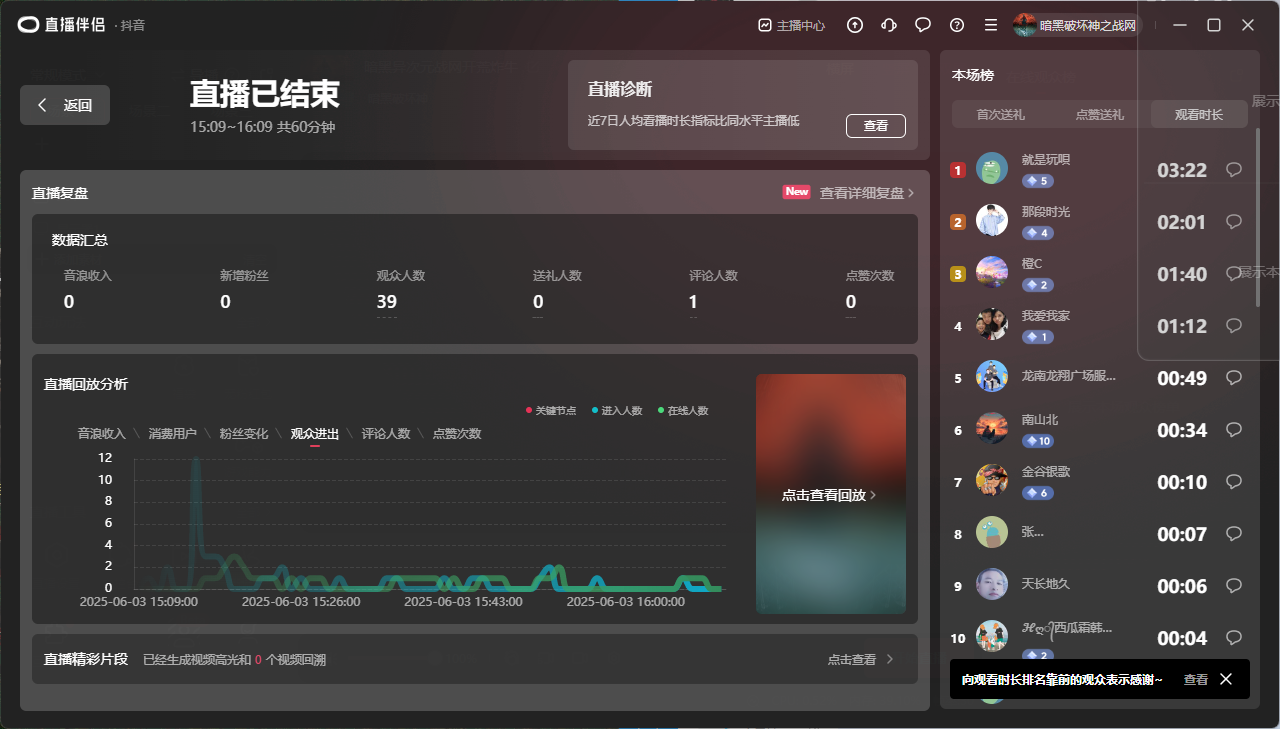Switch to the 粉丝变化 chart tab
This screenshot has width=1280, height=729.
pos(244,434)
